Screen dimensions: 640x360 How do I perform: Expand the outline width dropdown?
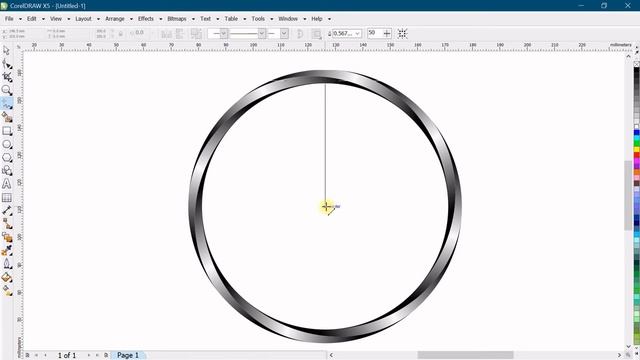[x=358, y=33]
